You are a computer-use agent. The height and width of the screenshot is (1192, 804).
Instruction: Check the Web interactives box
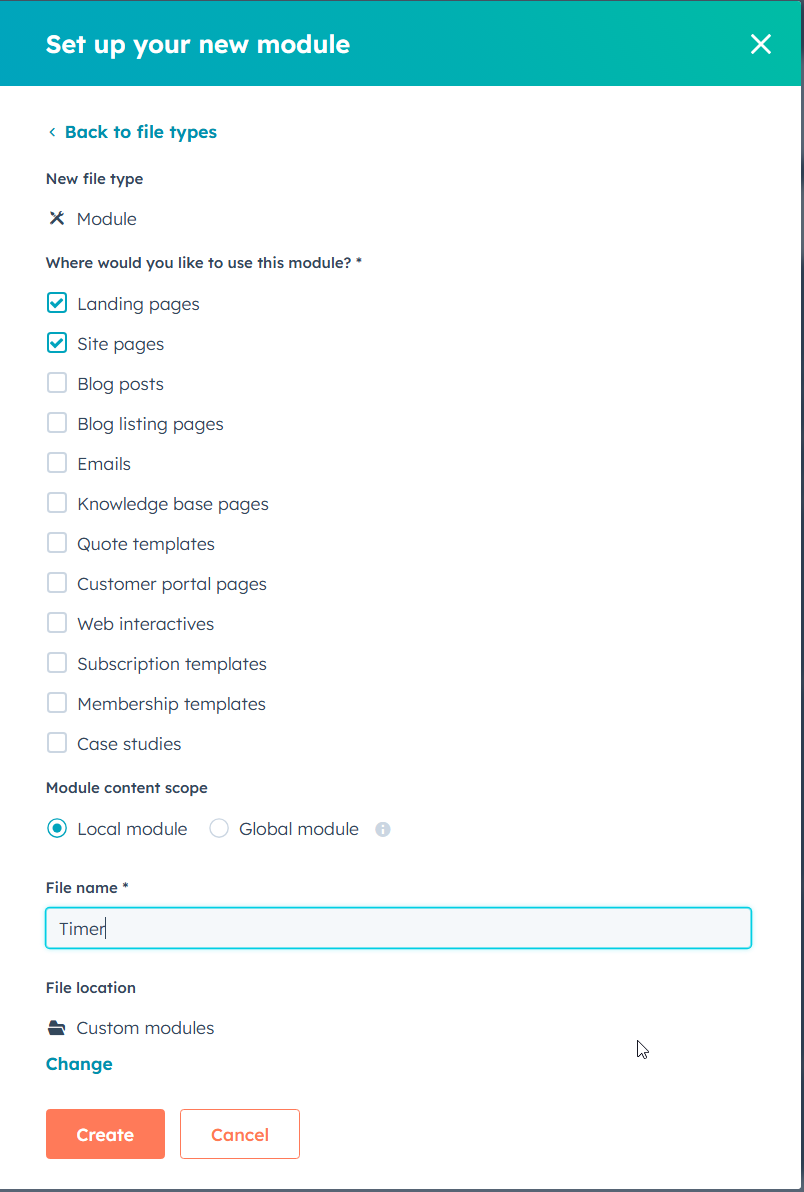click(x=57, y=623)
